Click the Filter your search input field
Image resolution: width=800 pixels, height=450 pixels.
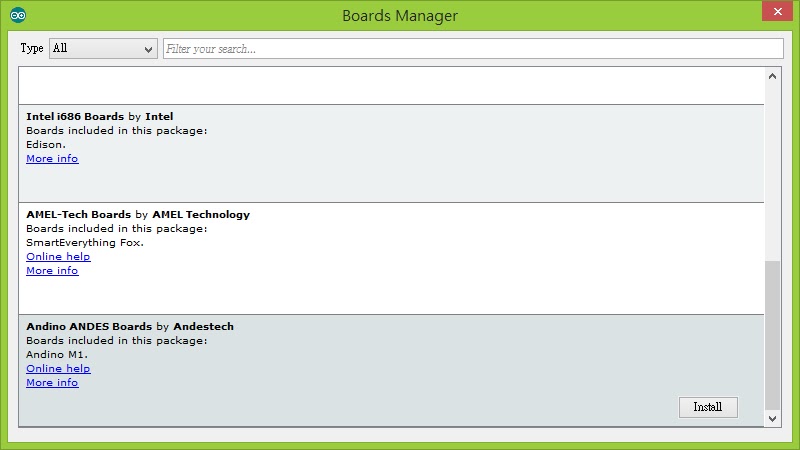tap(473, 48)
